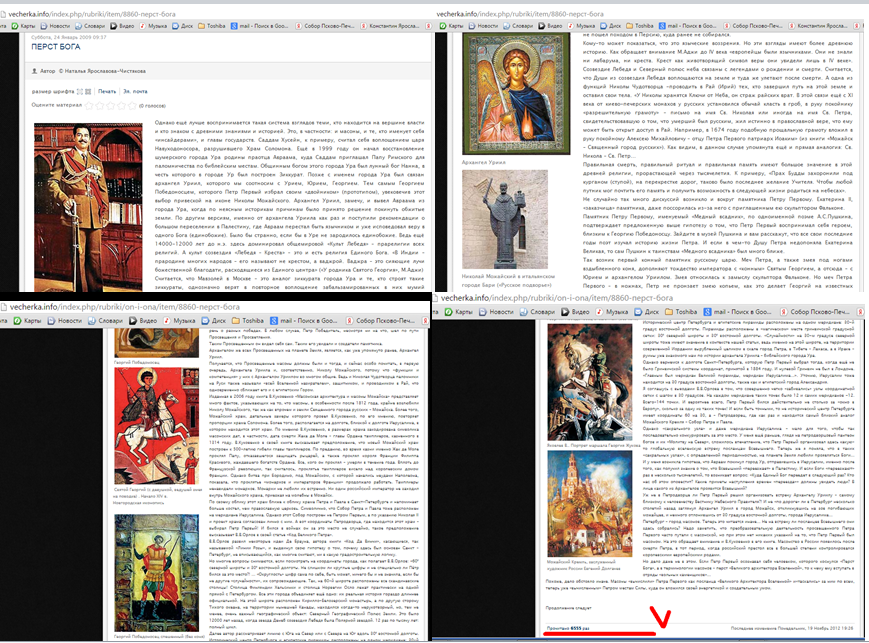Open the Карты bookmark in the bottom-right window
Viewport: 869px width, 643px height.
point(457,312)
